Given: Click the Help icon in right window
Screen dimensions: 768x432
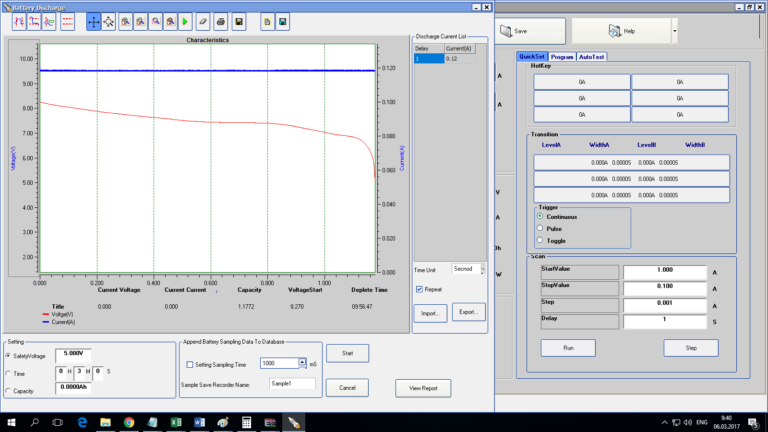Looking at the screenshot, I should tap(614, 31).
